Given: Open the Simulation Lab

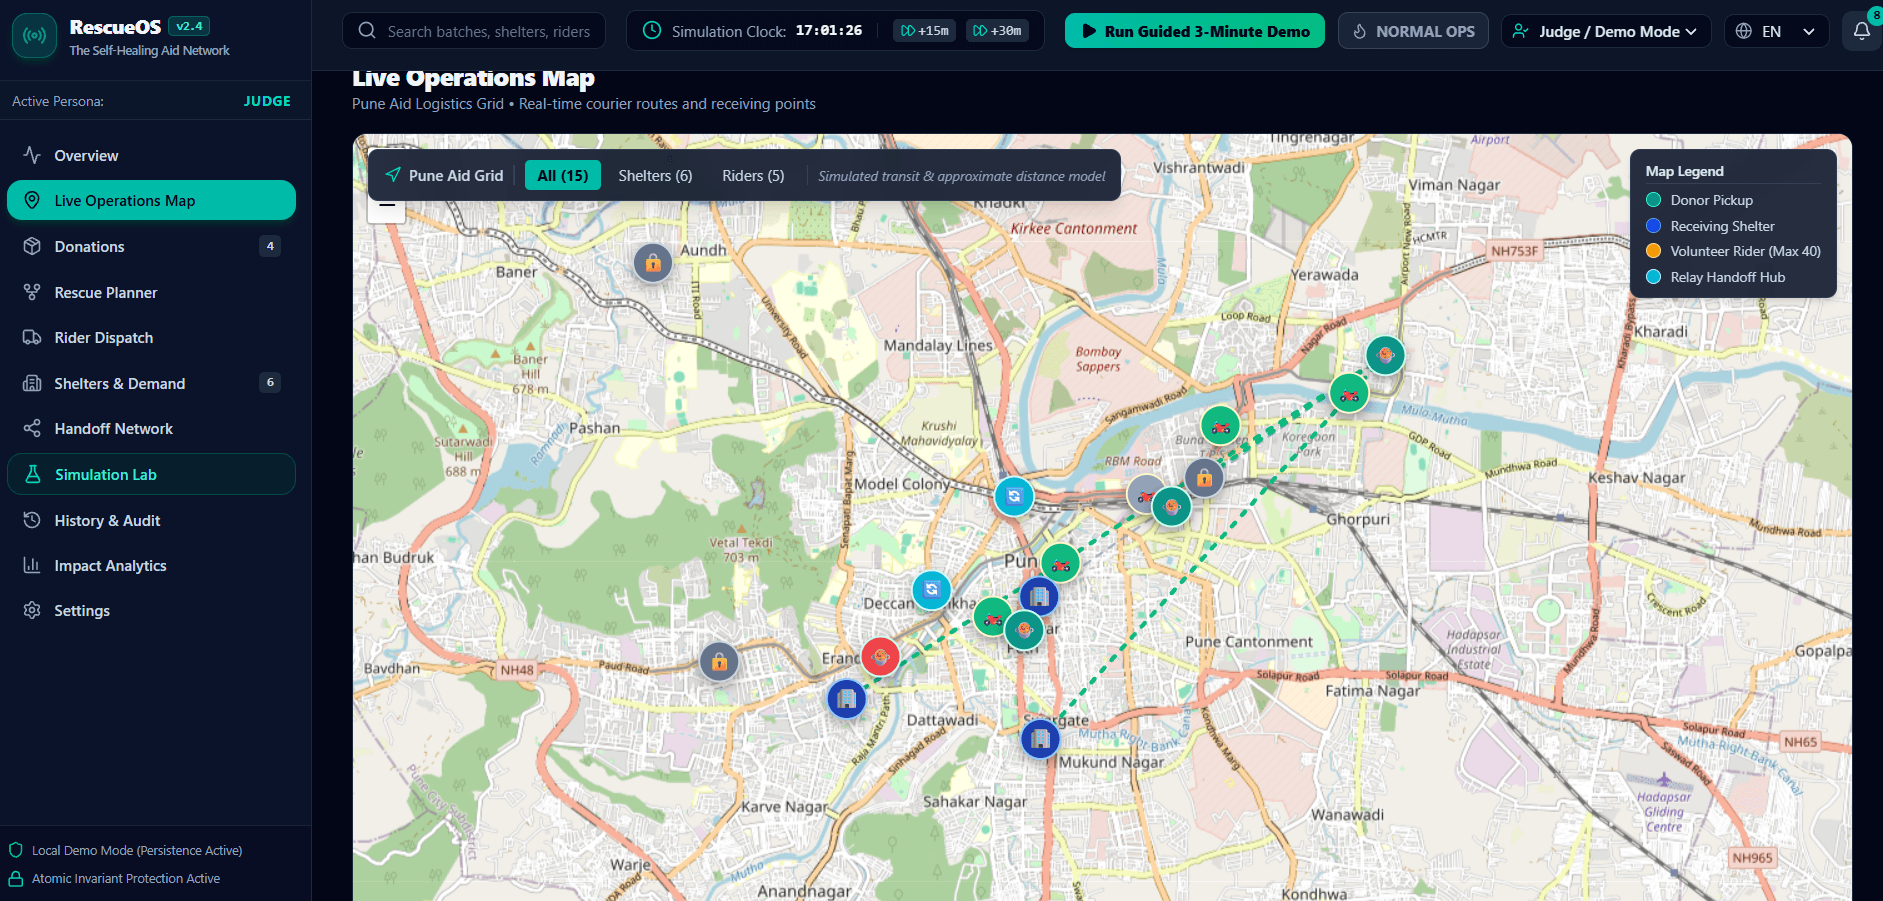Looking at the screenshot, I should point(151,474).
